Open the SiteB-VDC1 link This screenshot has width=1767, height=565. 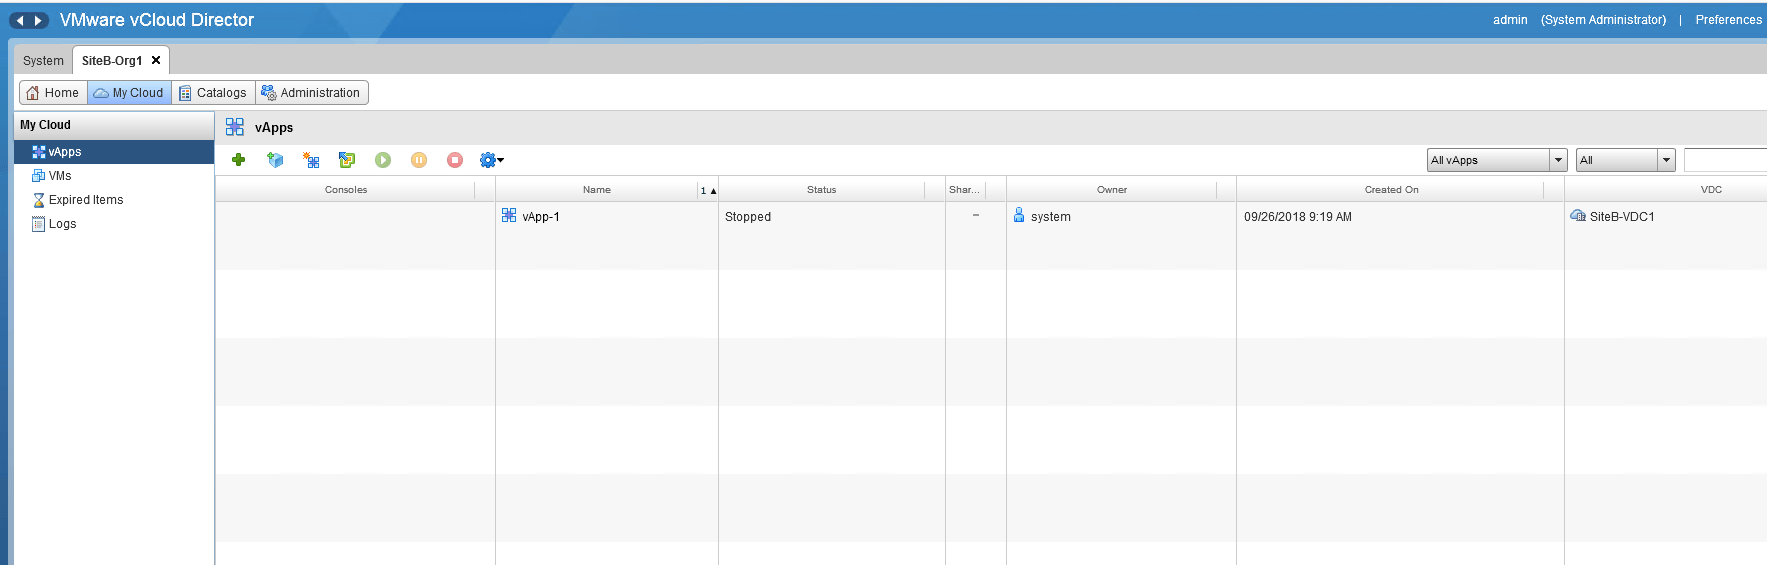(1622, 217)
